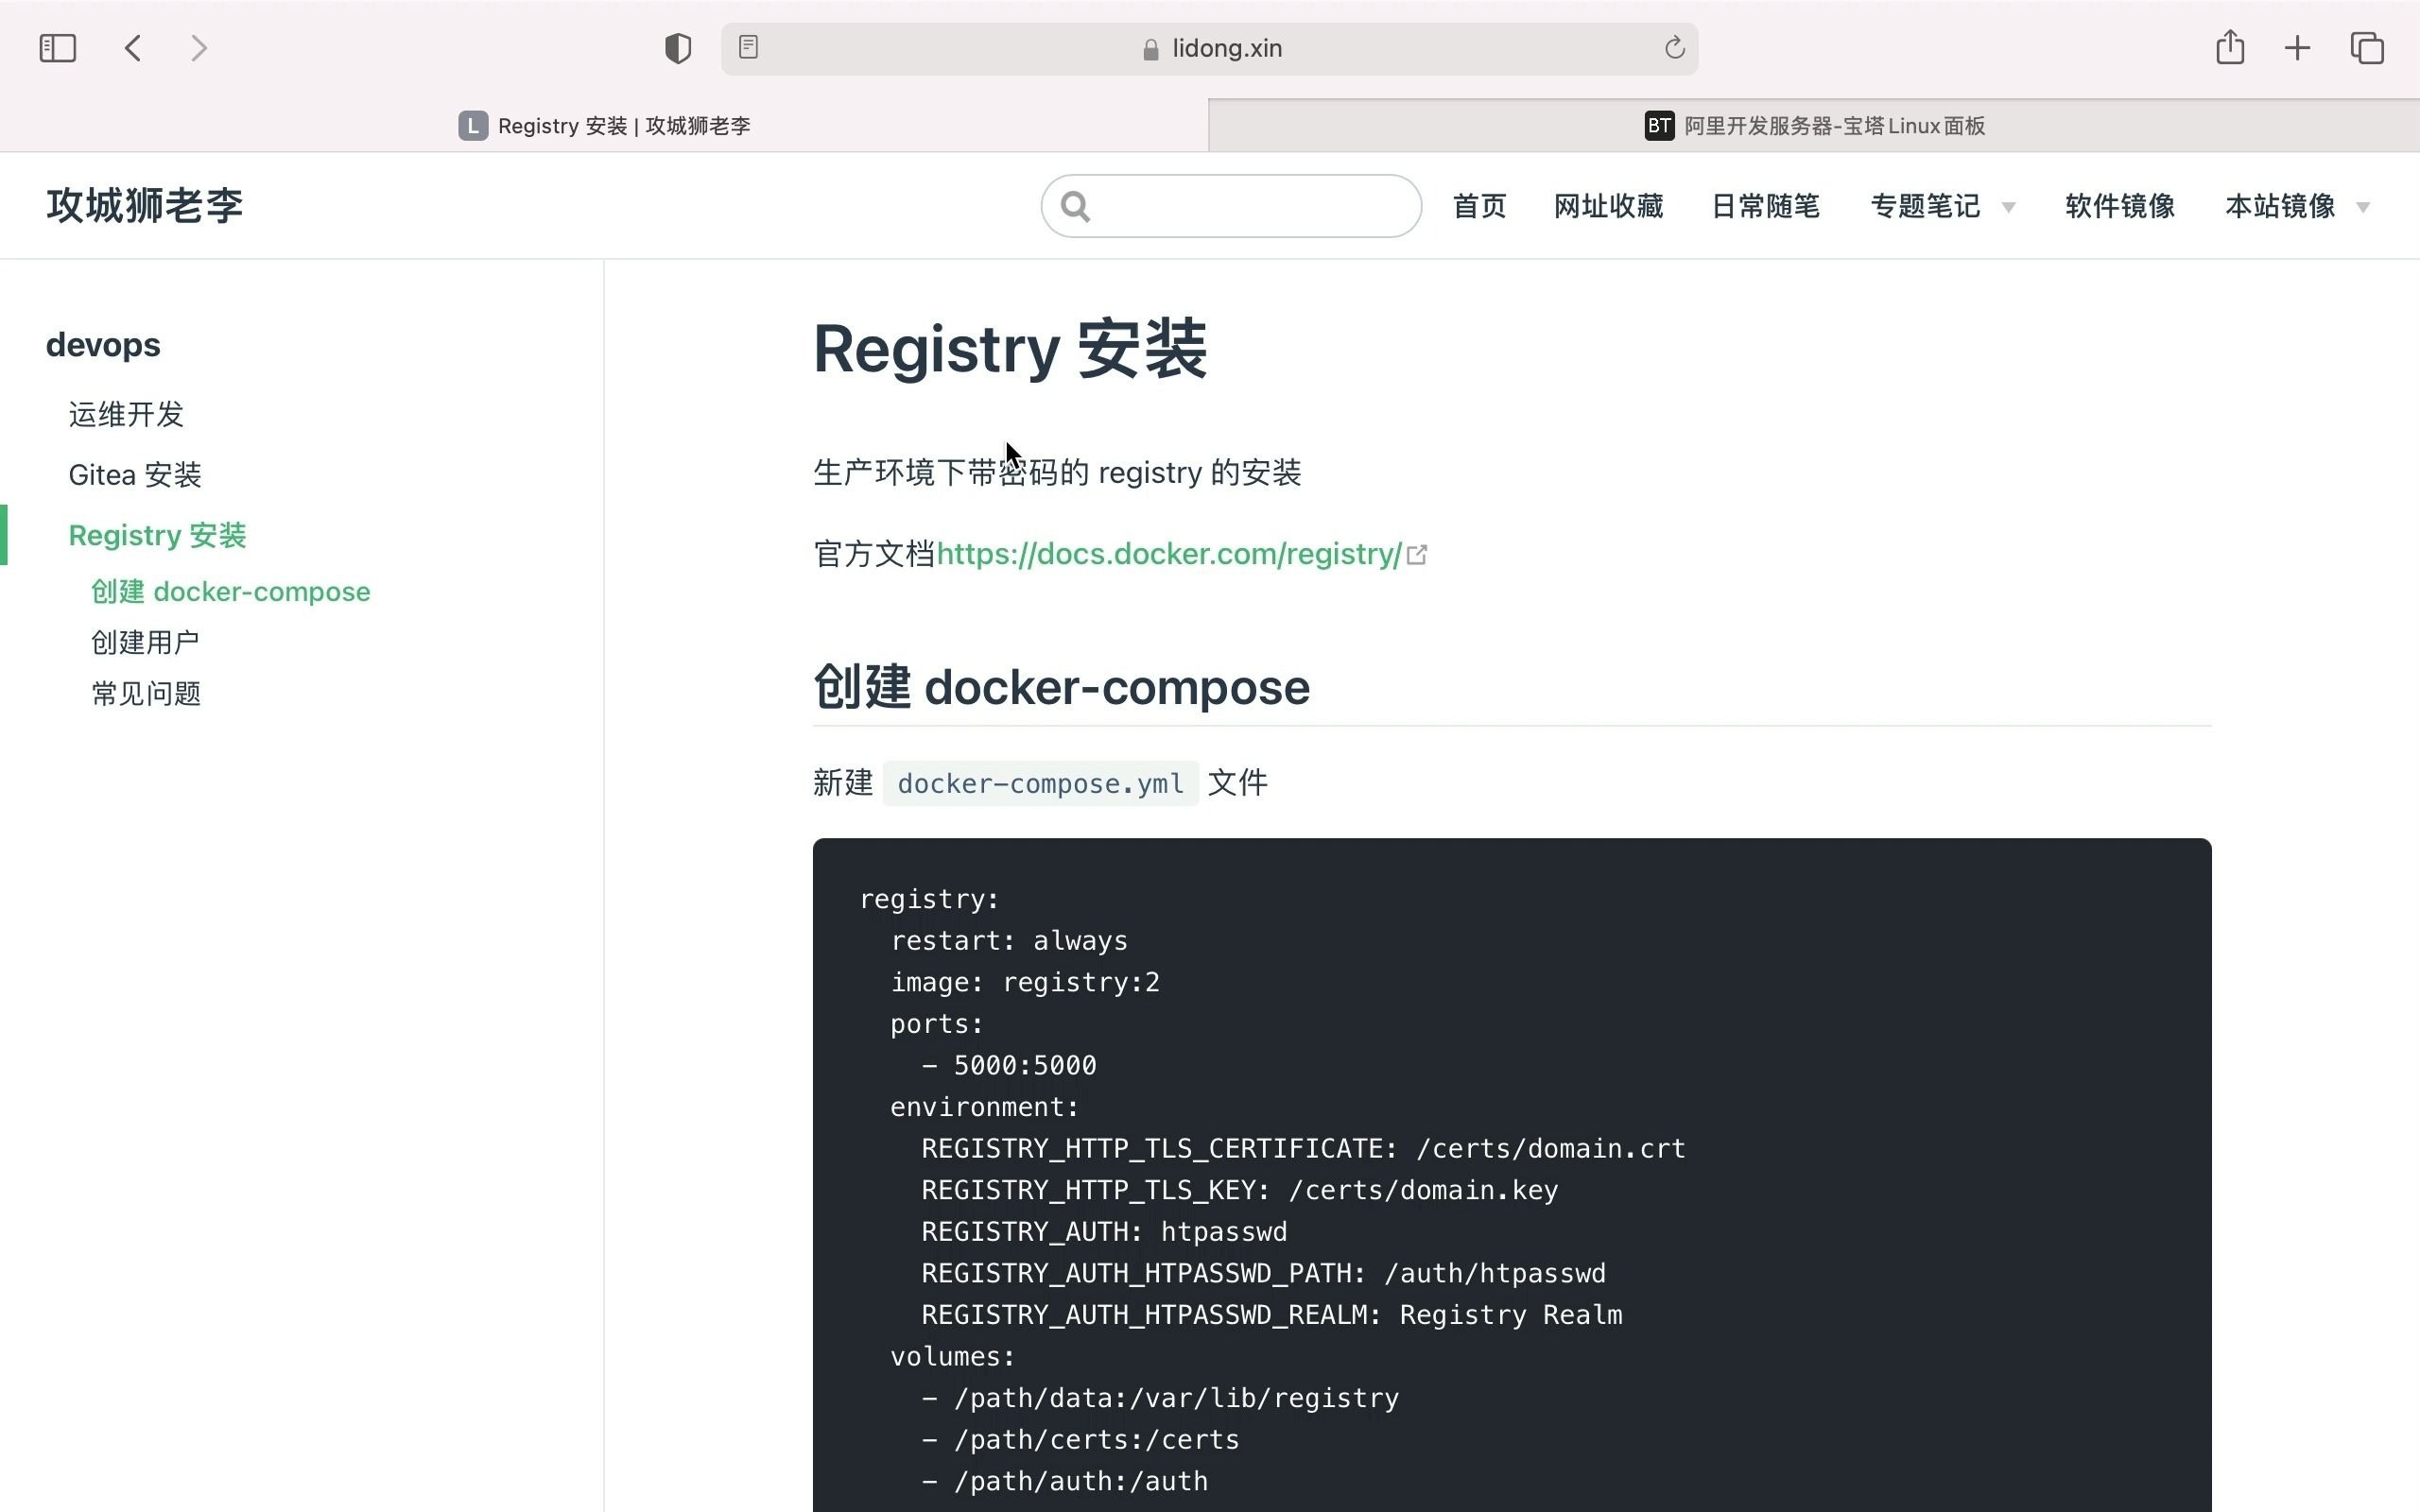The width and height of the screenshot is (2420, 1512).
Task: Toggle the Safari sidebar
Action: tap(57, 48)
